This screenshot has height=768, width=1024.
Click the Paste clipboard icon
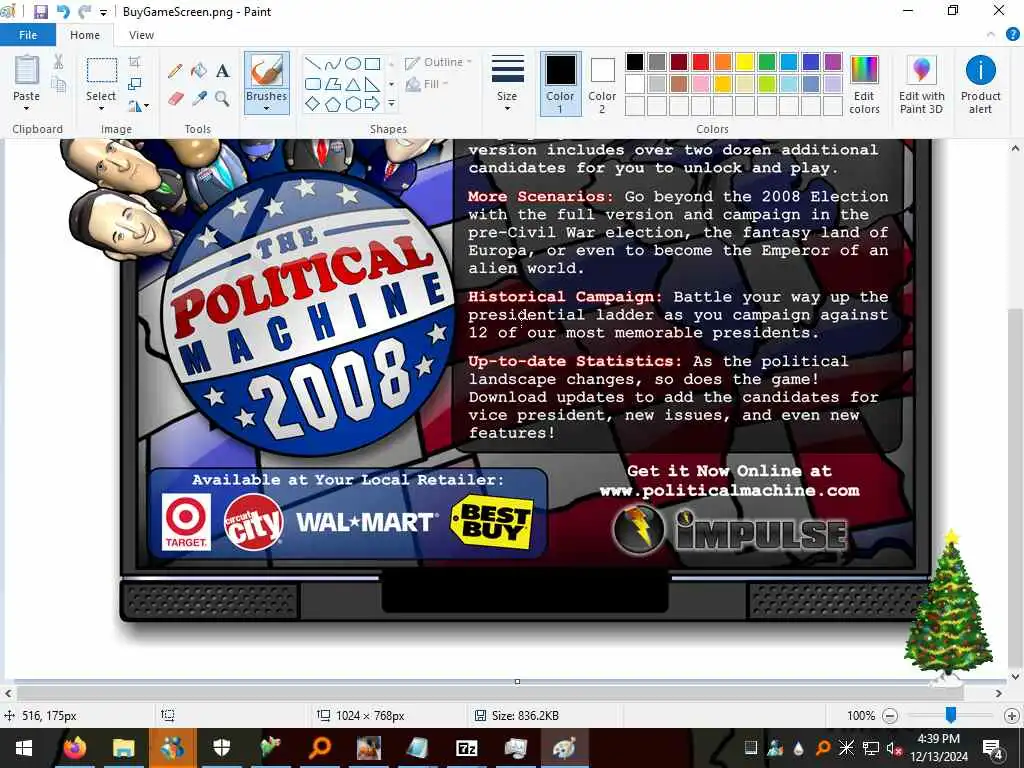pyautogui.click(x=27, y=71)
